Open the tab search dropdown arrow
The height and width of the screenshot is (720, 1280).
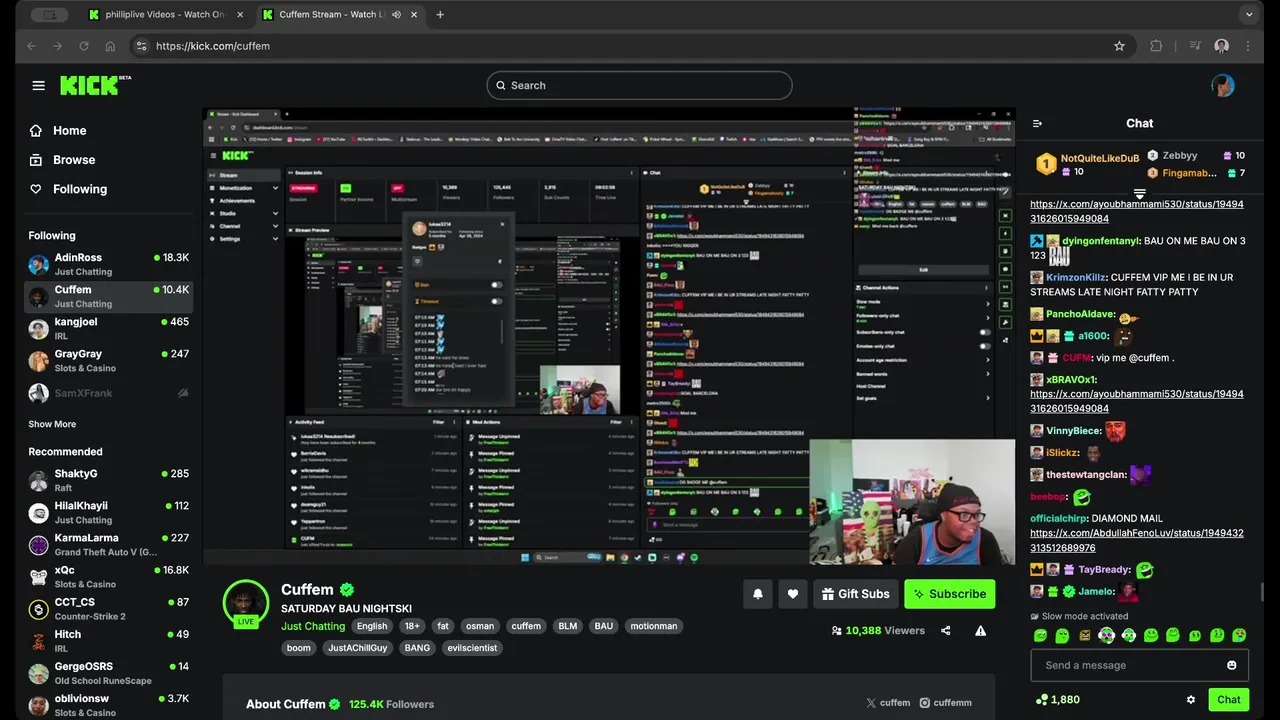pyautogui.click(x=1249, y=15)
